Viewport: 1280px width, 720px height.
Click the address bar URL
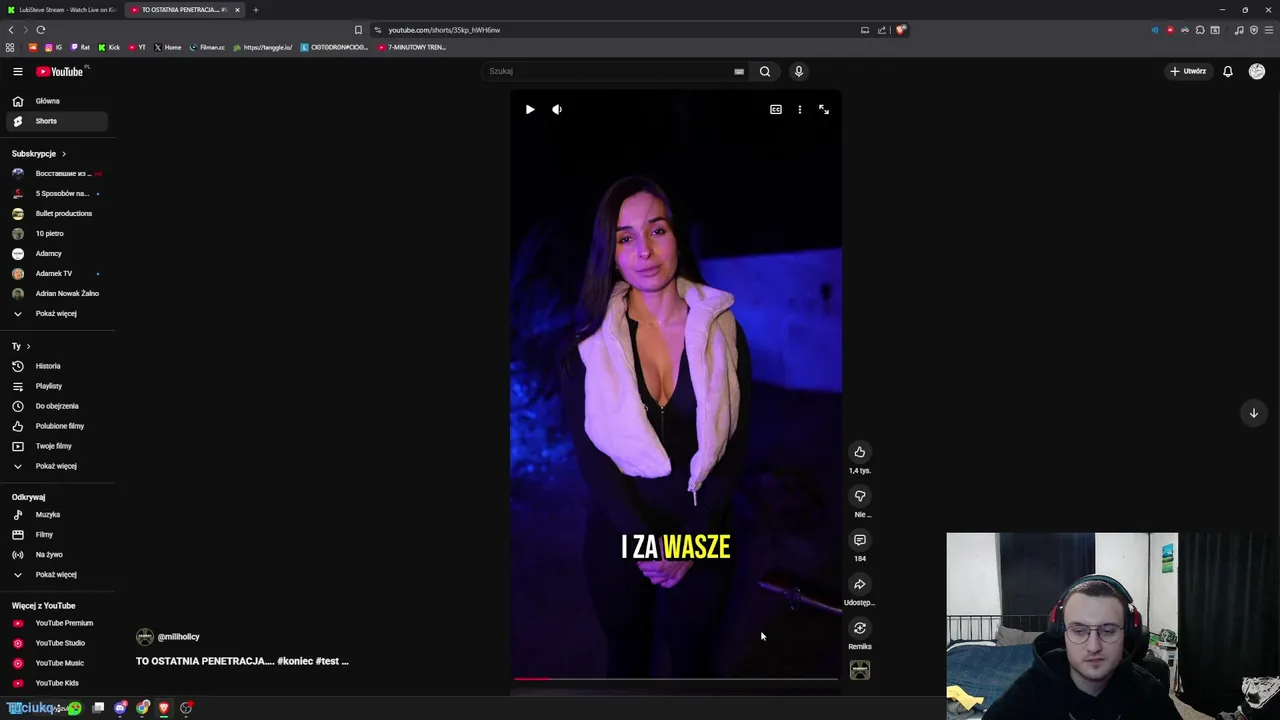[x=444, y=30]
